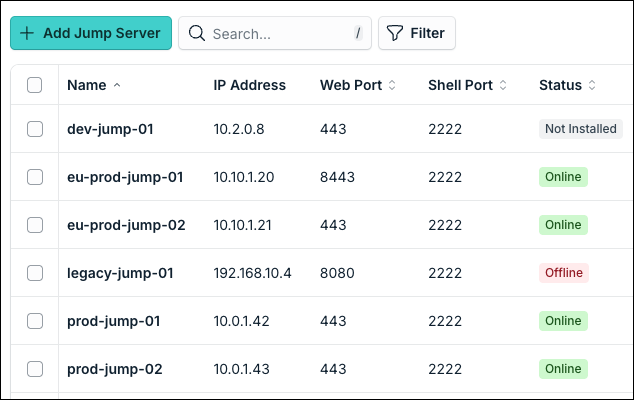Open the dev-jump-01 server name
Screen dimensions: 634x400
(x=110, y=129)
